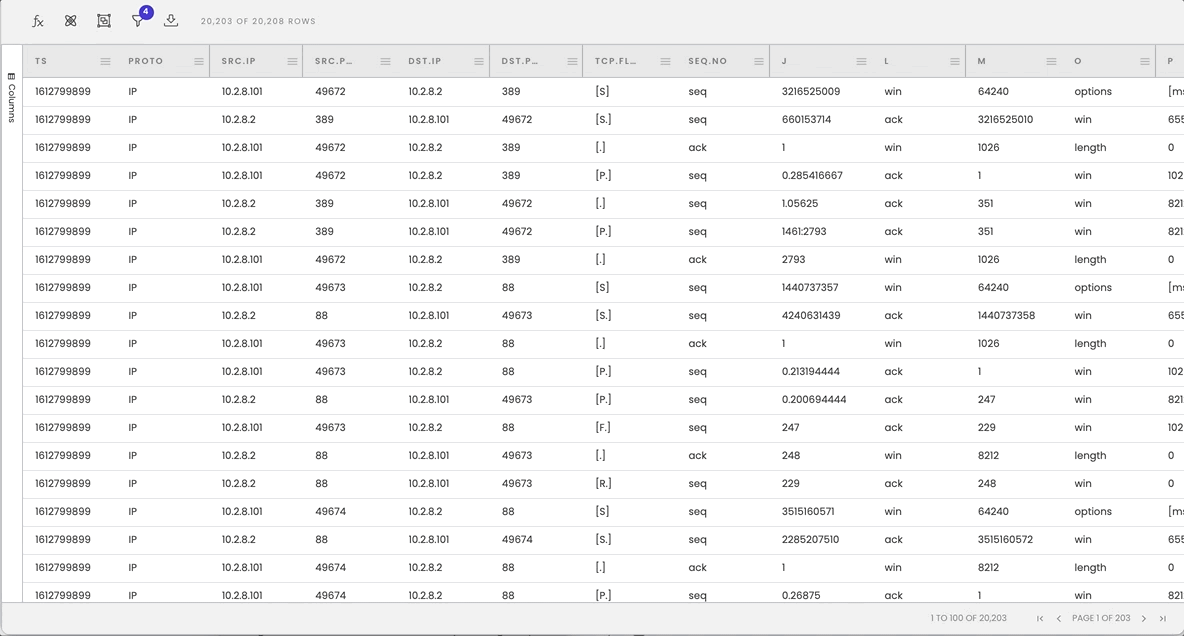Image resolution: width=1184 pixels, height=636 pixels.
Task: Select cell value 3216525010 in column M
Action: (1006, 119)
